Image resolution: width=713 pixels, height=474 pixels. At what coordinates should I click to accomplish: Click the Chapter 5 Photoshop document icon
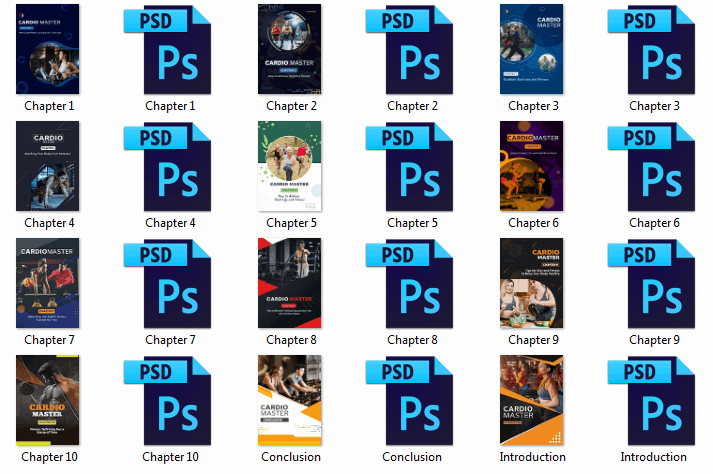tap(410, 167)
